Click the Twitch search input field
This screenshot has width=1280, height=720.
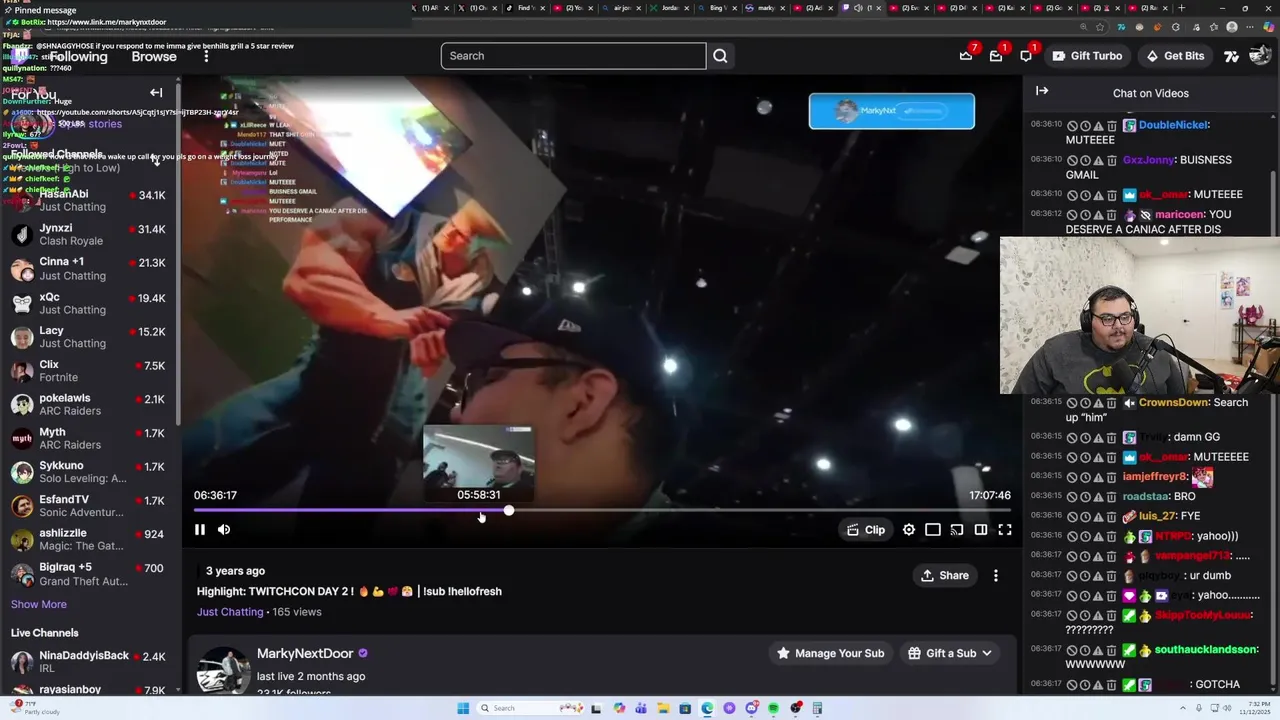pyautogui.click(x=573, y=56)
